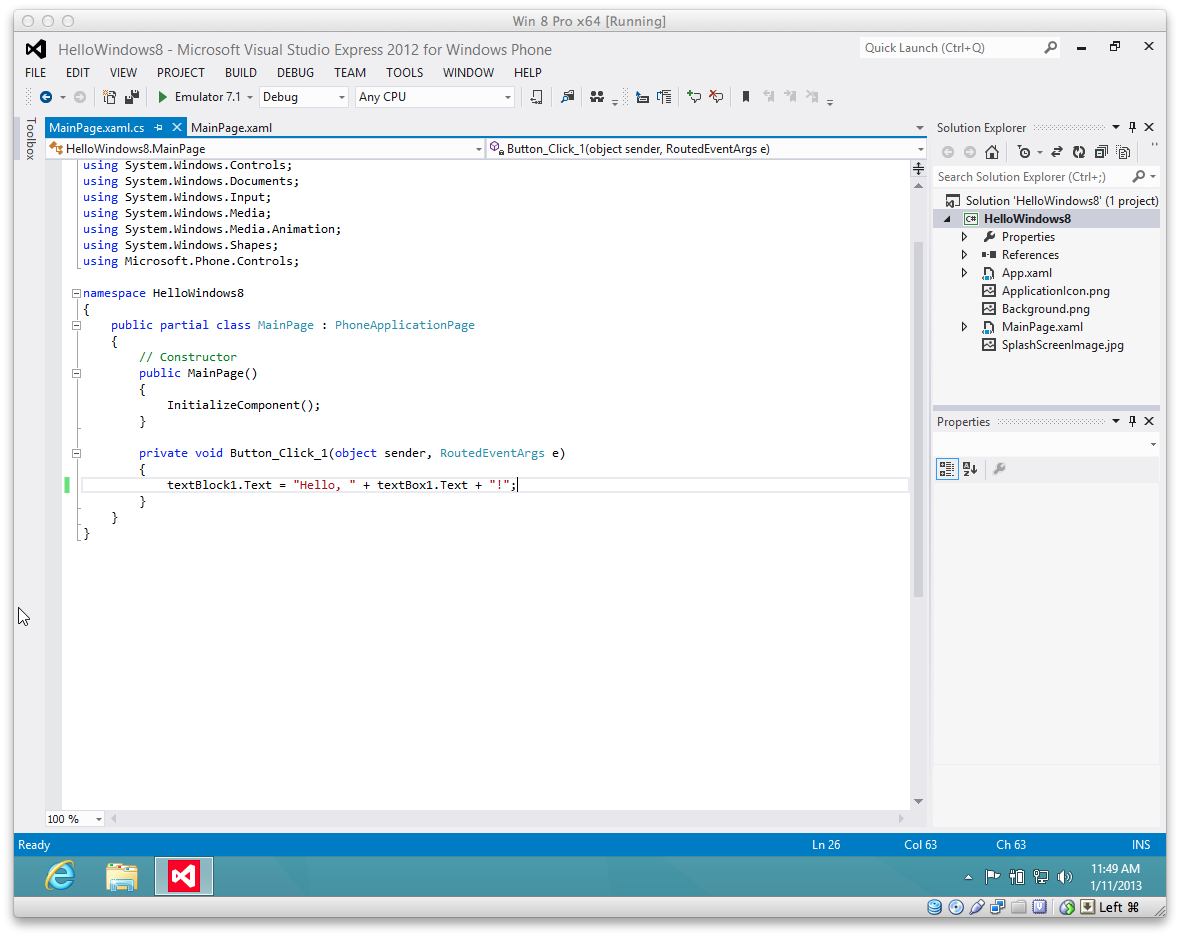This screenshot has height=937, width=1180.
Task: Open Property Pages via the wrench icon
Action: [x=999, y=469]
